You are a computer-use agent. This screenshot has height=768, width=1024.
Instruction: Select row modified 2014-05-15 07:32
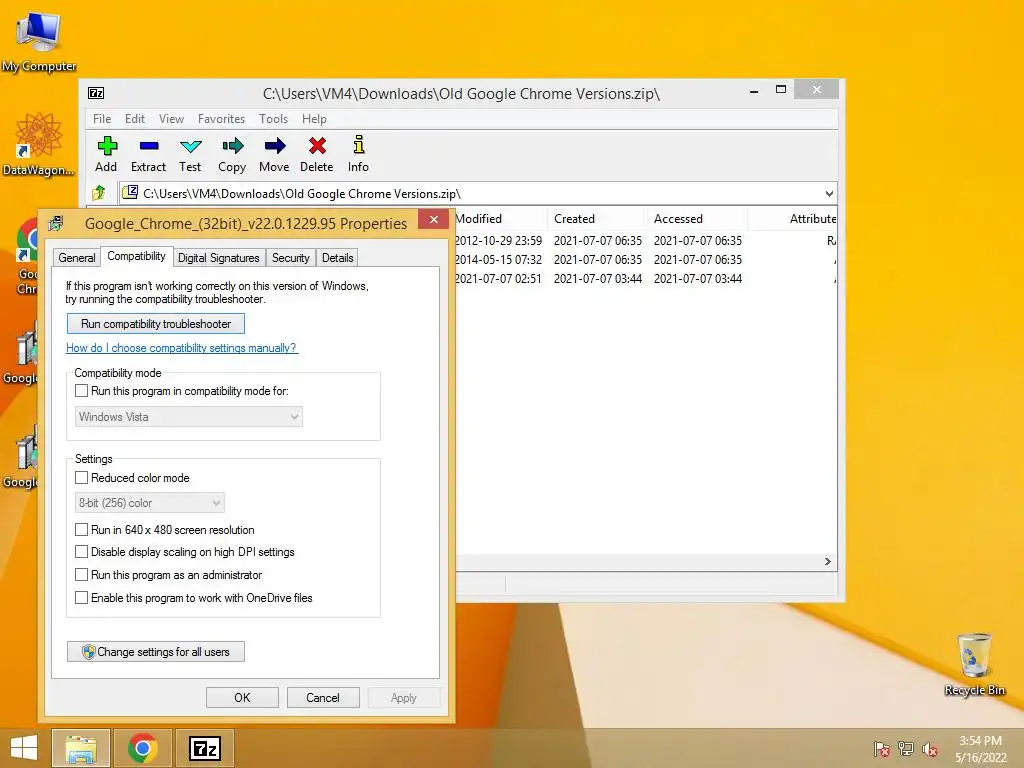pos(645,260)
